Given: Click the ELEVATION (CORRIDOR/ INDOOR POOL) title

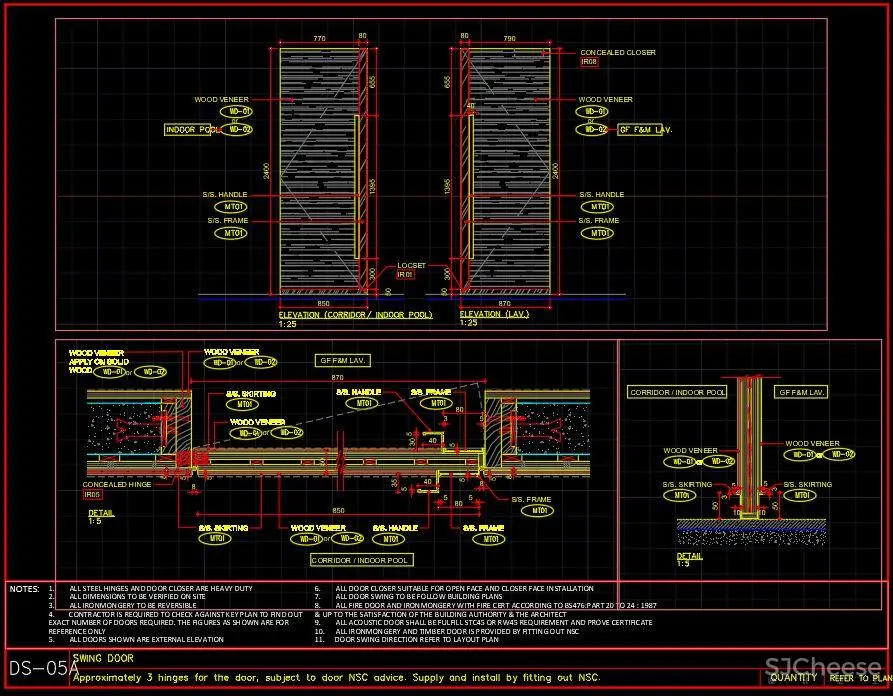Looking at the screenshot, I should pyautogui.click(x=355, y=315).
